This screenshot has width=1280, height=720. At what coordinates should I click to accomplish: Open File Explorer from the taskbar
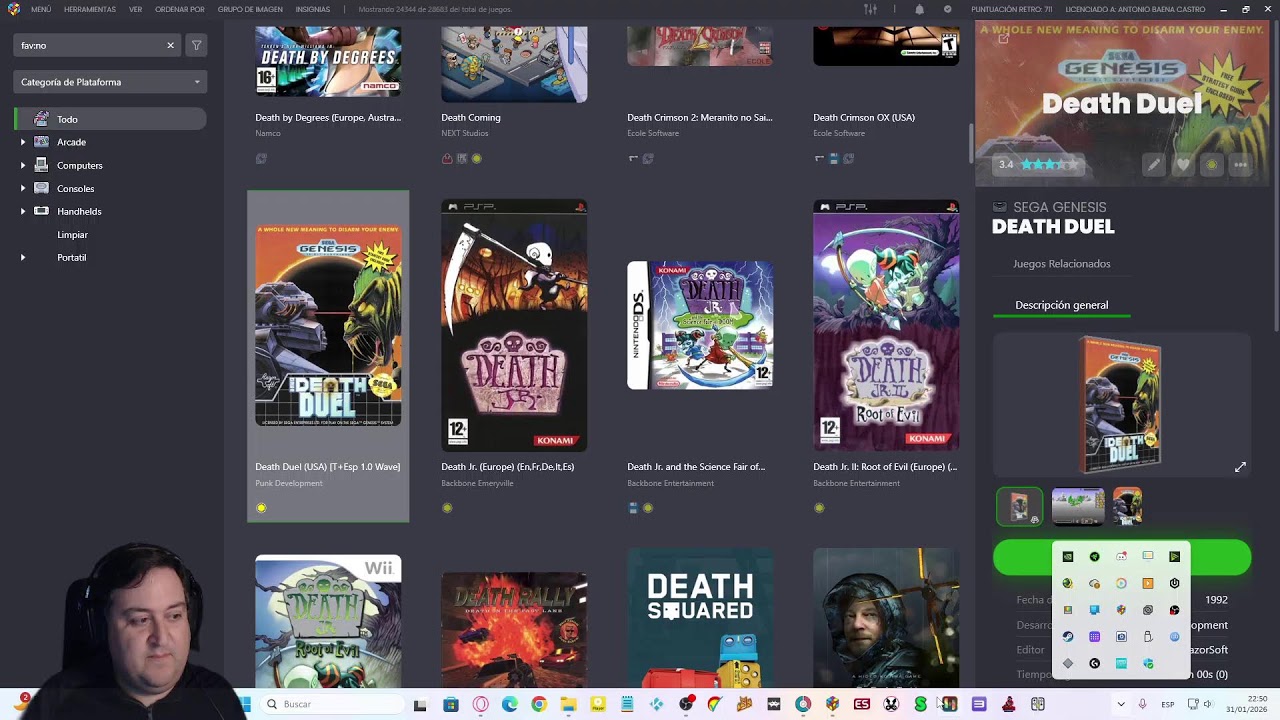click(568, 704)
